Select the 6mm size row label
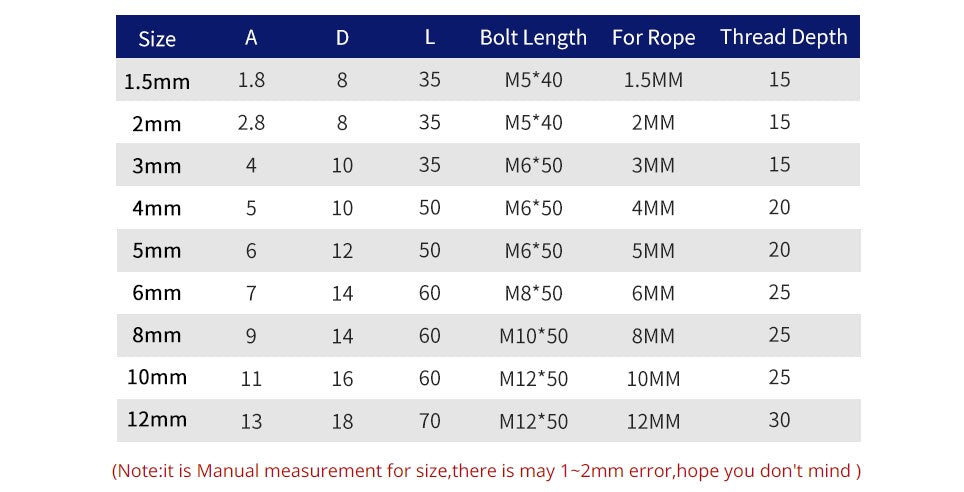The image size is (964, 492). click(x=157, y=294)
